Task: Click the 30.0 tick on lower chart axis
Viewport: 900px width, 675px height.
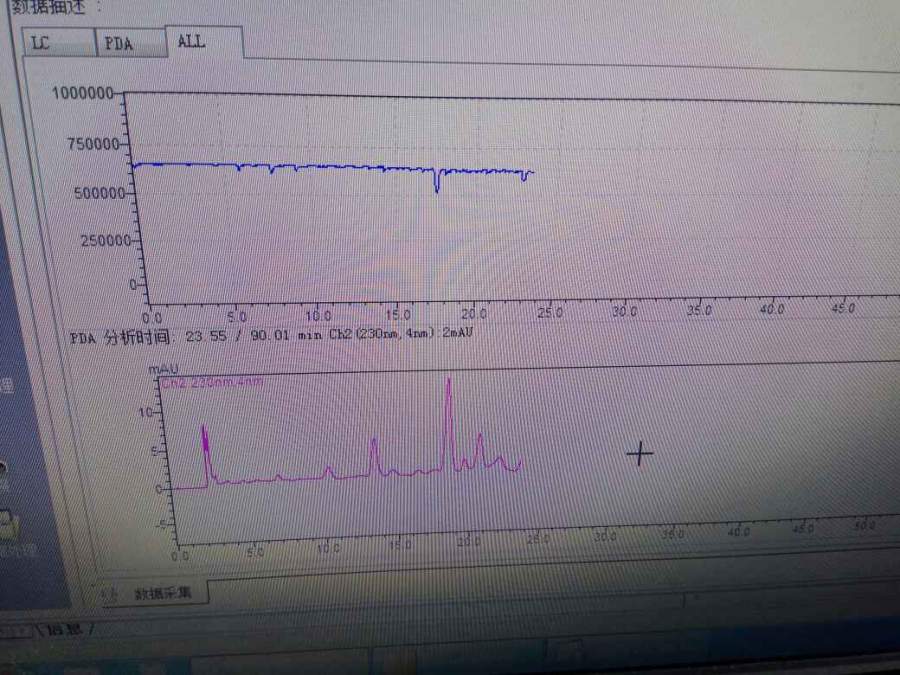Action: point(605,536)
